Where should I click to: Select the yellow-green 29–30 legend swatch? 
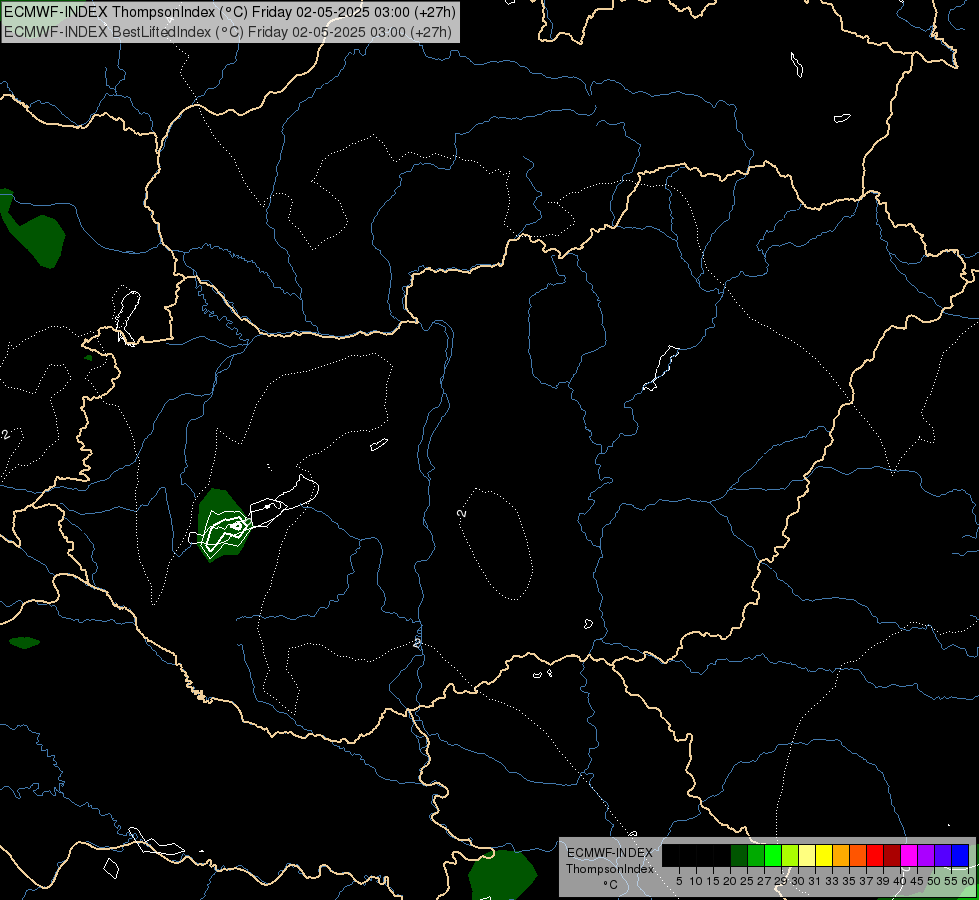point(790,855)
